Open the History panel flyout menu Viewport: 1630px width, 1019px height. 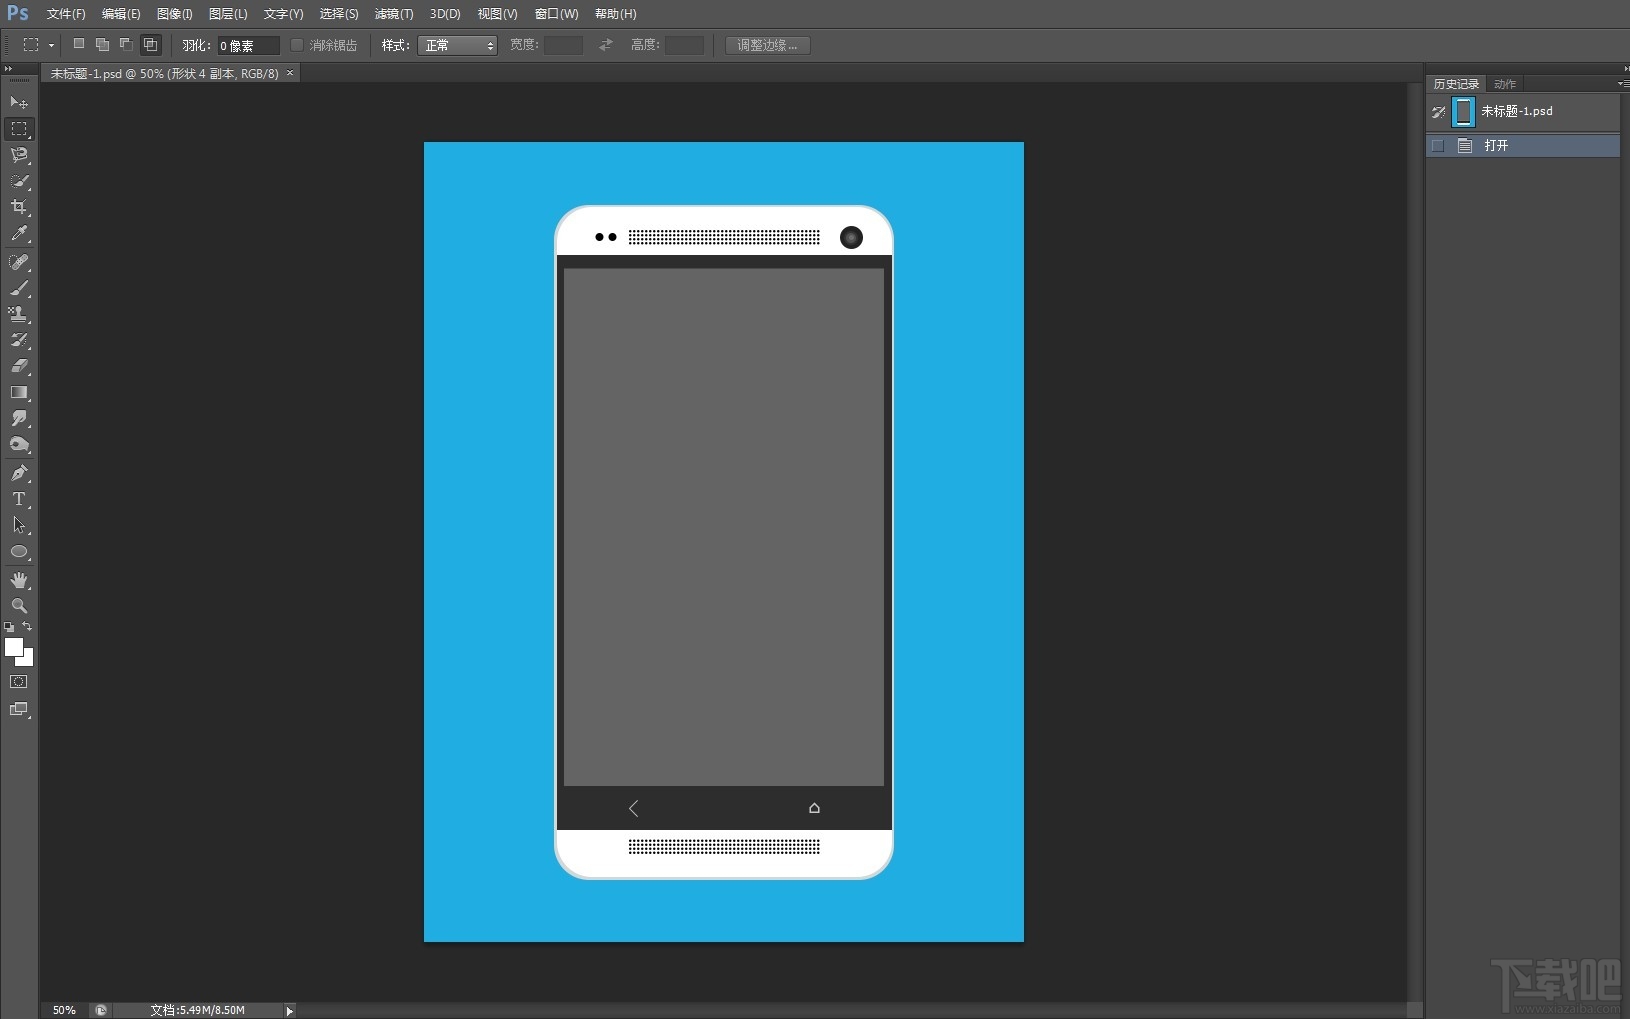point(1622,84)
